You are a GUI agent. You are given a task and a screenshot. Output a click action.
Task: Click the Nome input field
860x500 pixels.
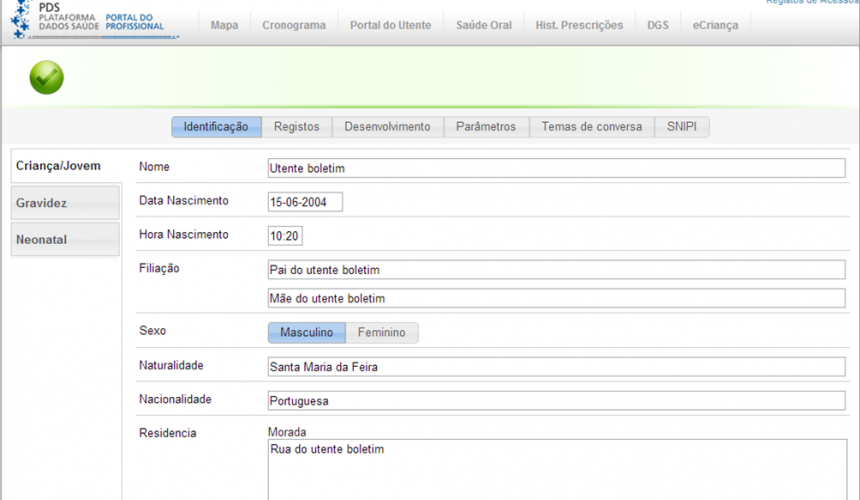click(x=556, y=169)
